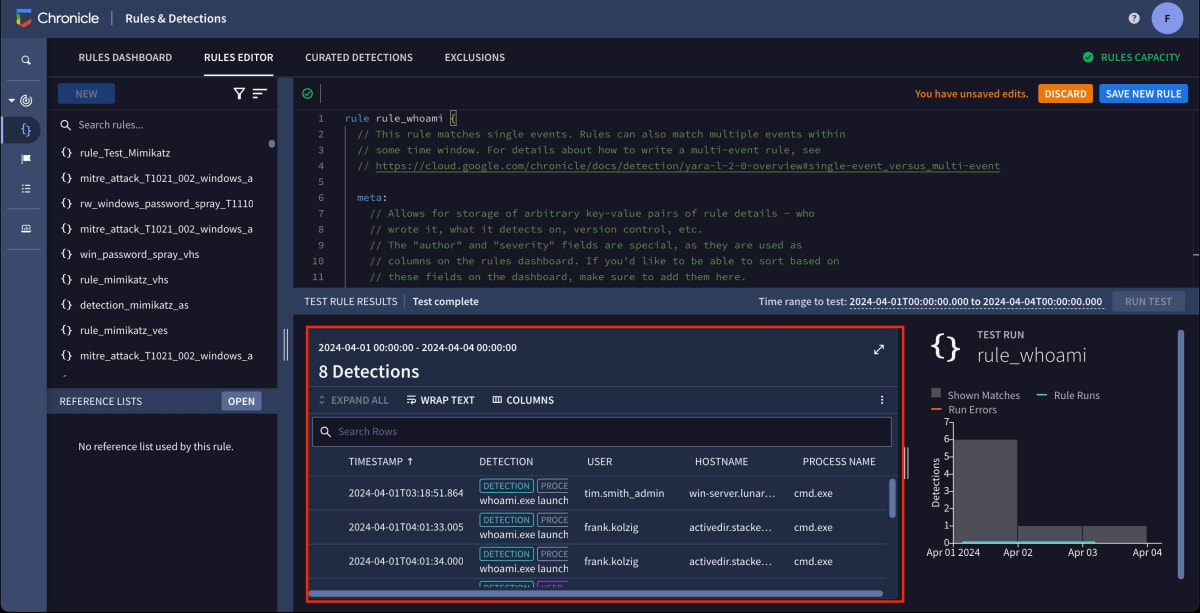Click the magnifier icon beside Search rules
The width and height of the screenshot is (1200, 613).
click(66, 125)
